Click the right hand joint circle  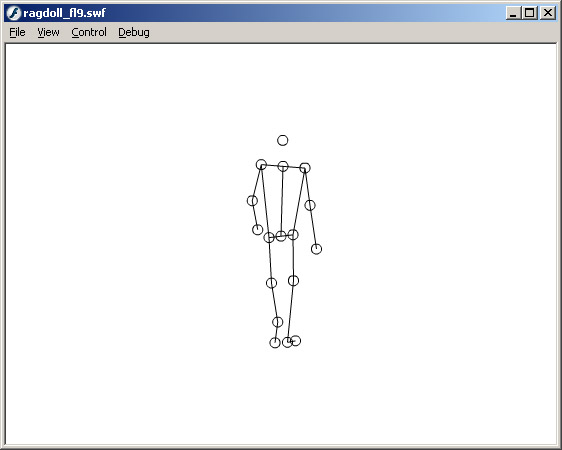point(316,249)
